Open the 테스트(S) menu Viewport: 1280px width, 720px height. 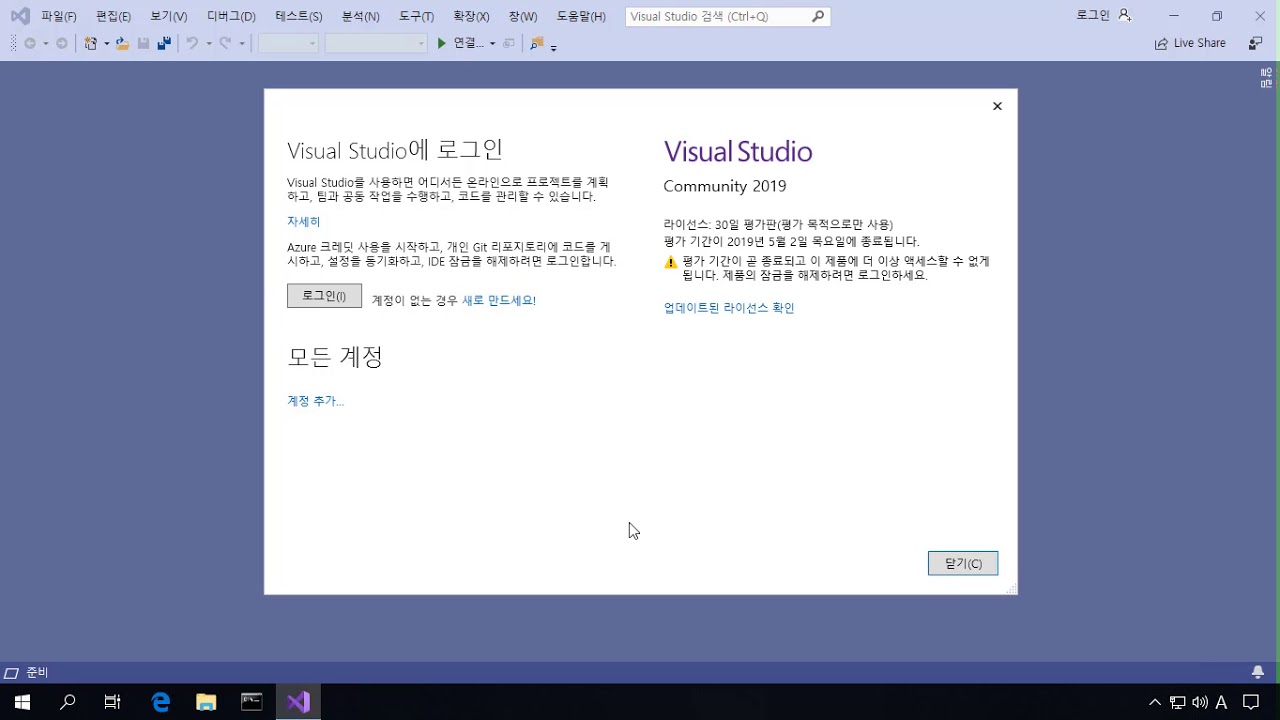[299, 16]
